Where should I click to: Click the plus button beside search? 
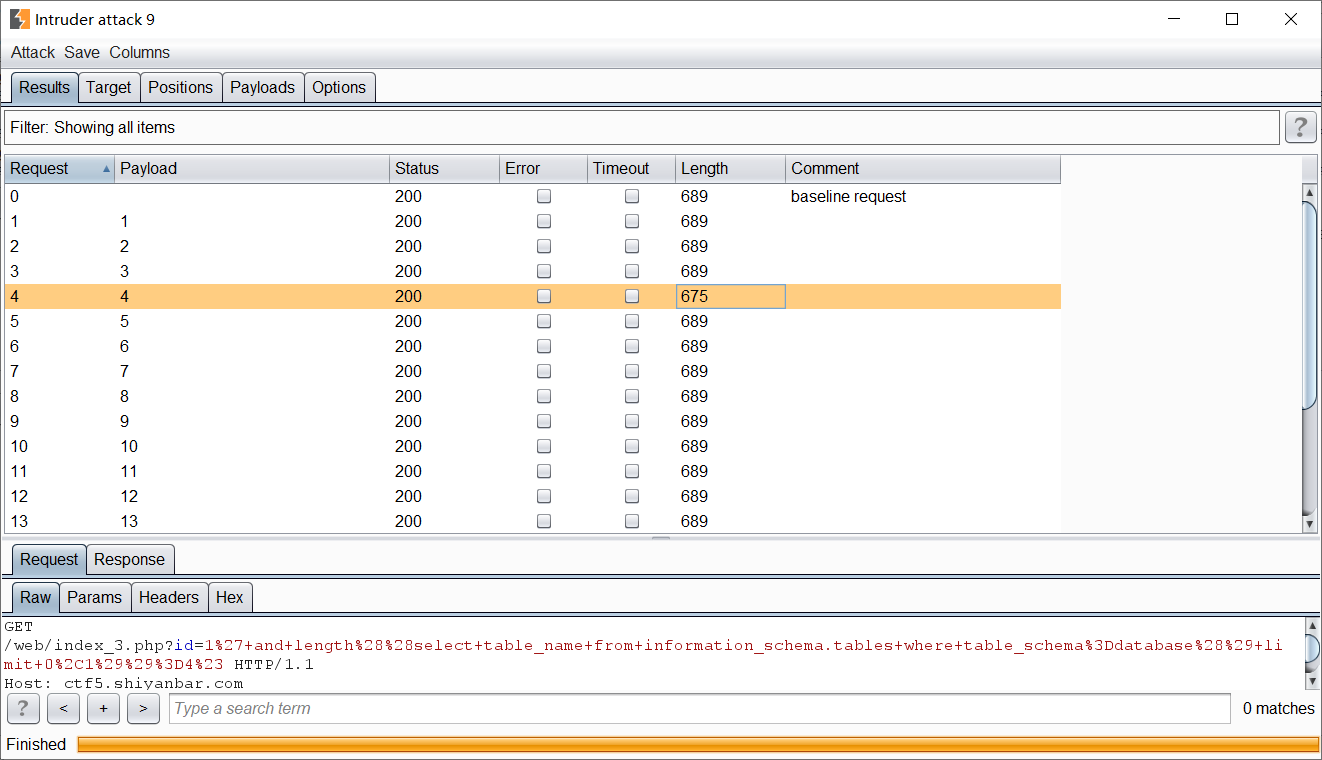(103, 709)
